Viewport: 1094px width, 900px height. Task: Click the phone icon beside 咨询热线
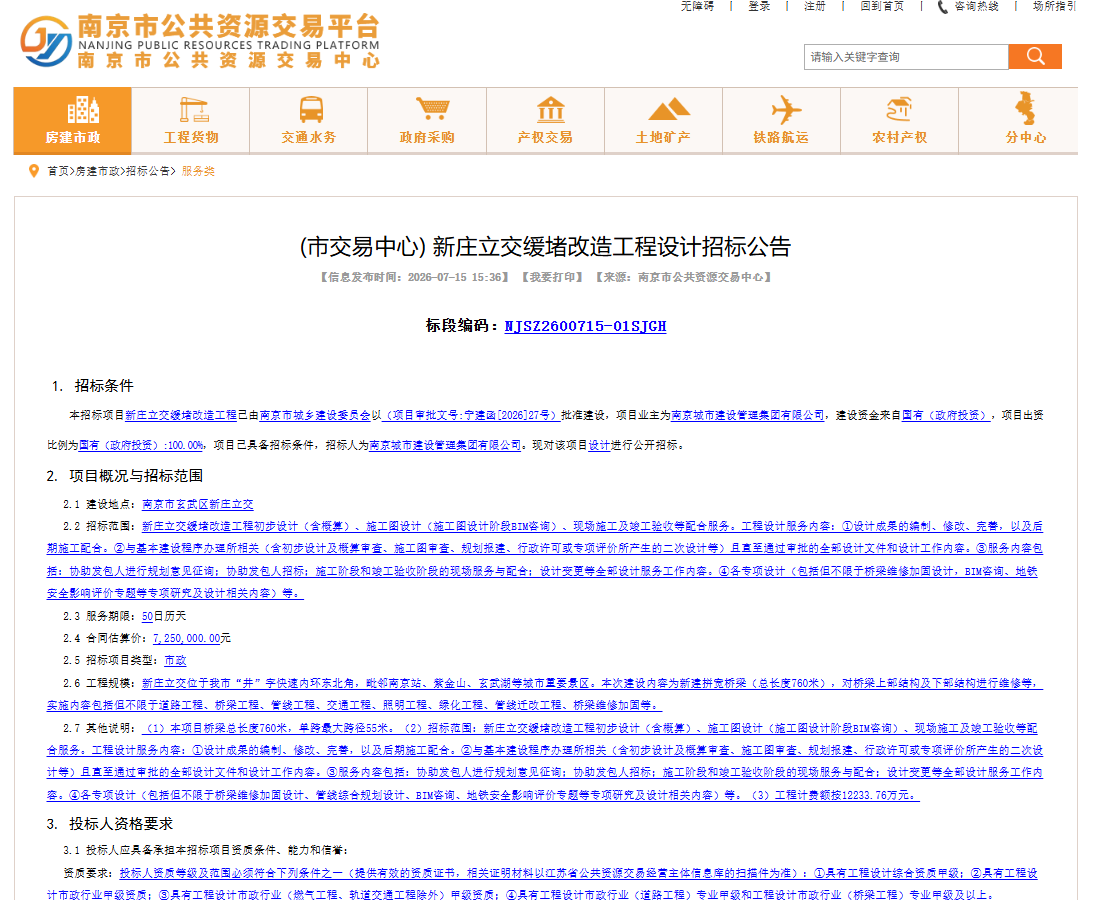[x=943, y=7]
